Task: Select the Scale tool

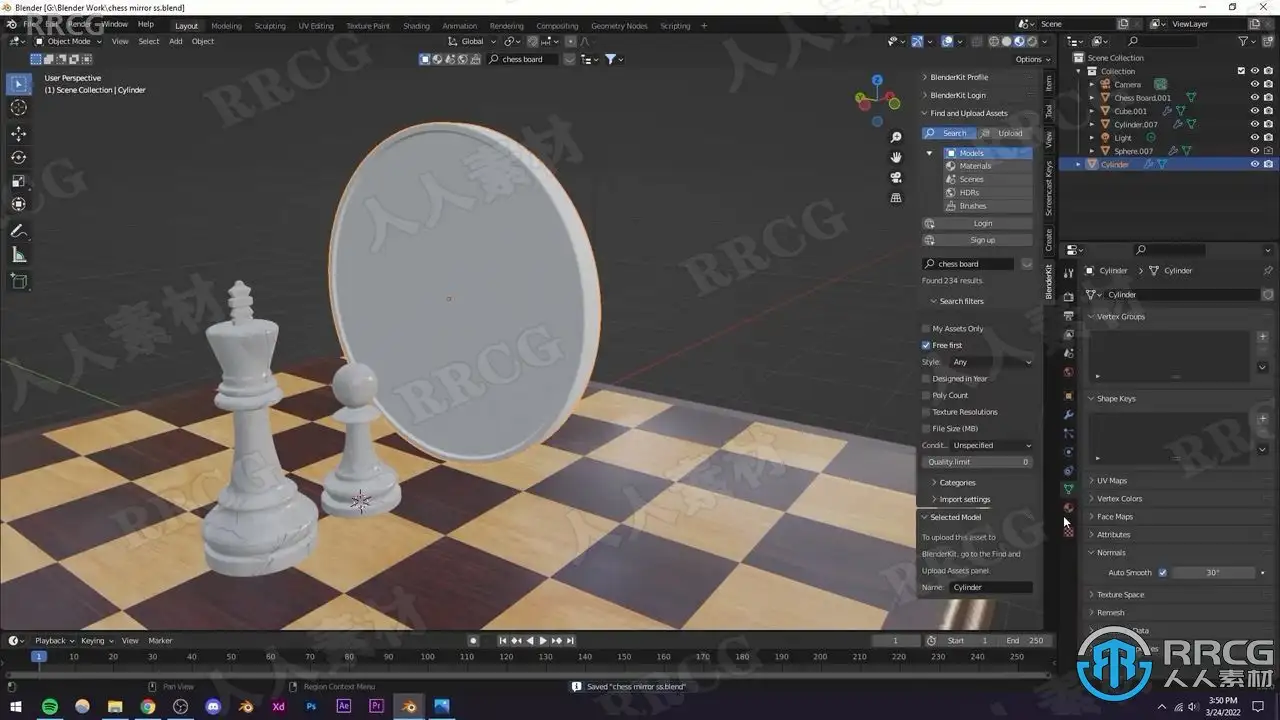Action: coord(19,181)
